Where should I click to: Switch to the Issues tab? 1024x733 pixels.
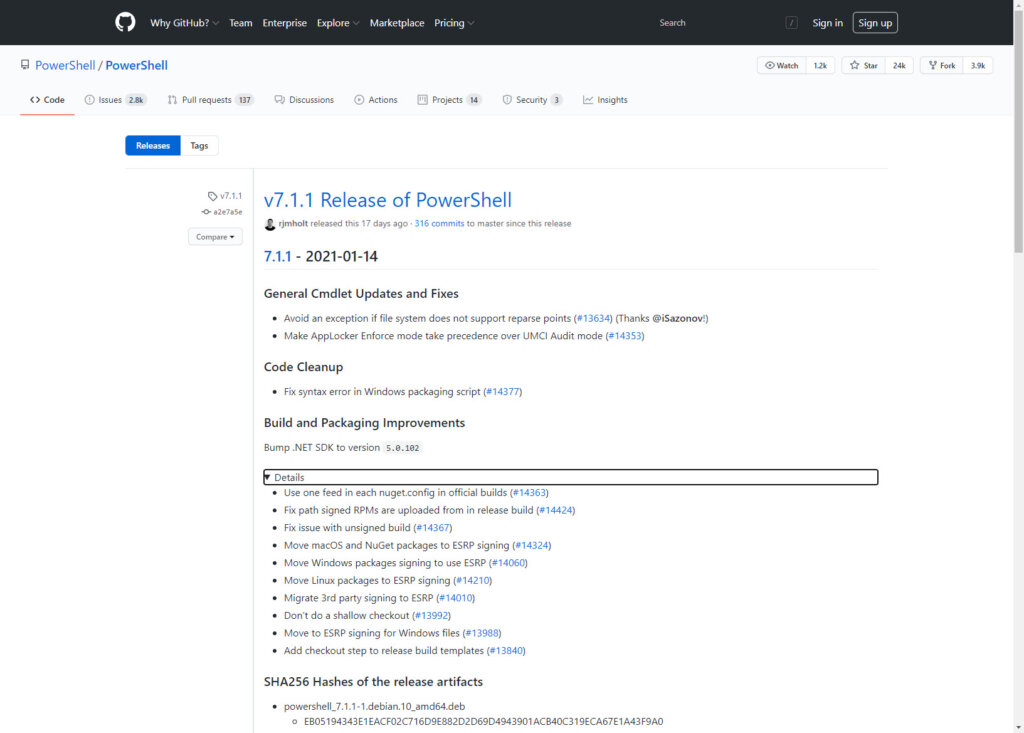point(115,100)
